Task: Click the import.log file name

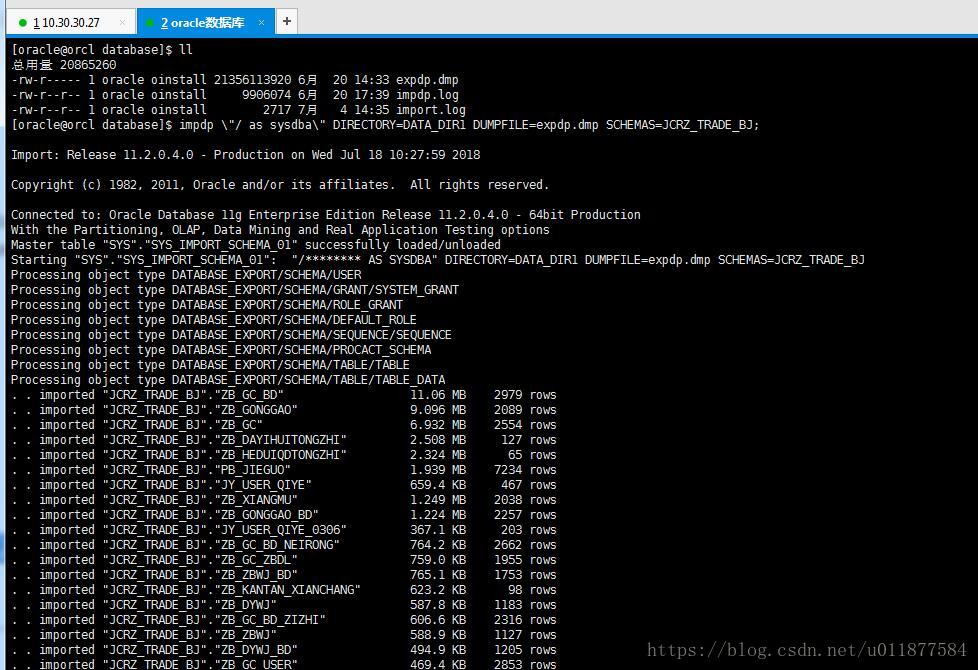Action: 431,110
